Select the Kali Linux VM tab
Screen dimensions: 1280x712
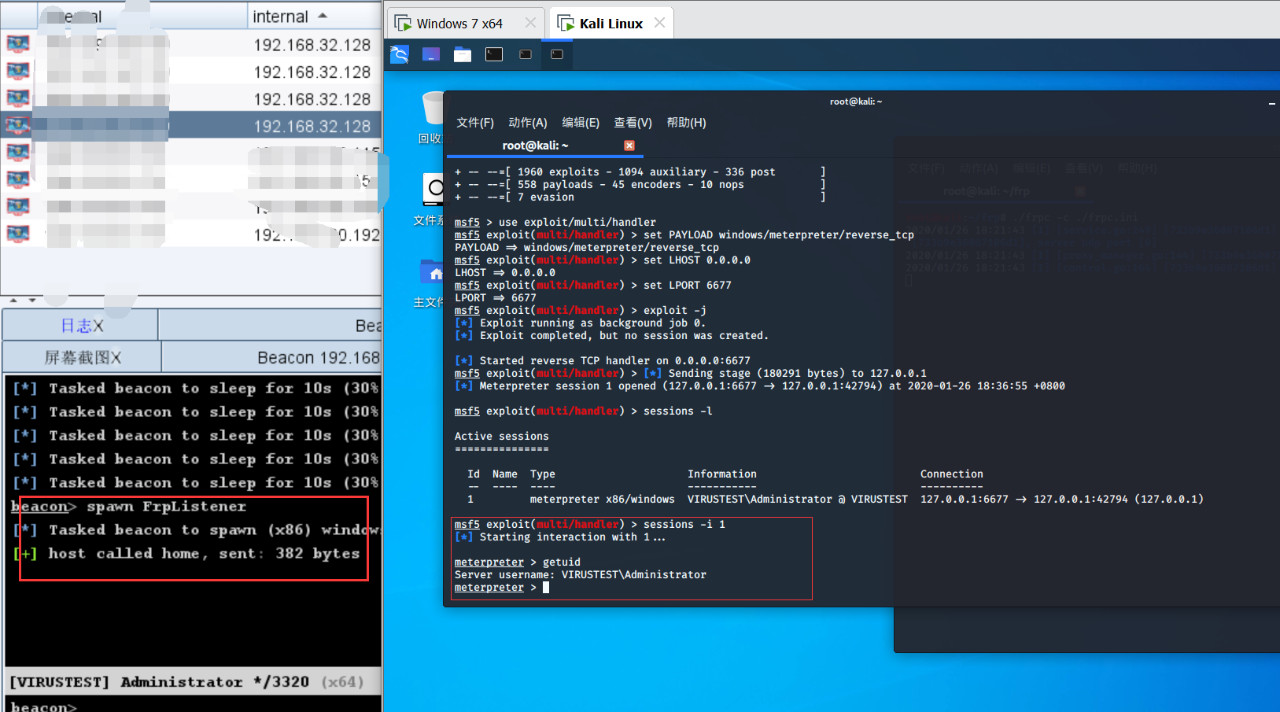click(x=611, y=23)
